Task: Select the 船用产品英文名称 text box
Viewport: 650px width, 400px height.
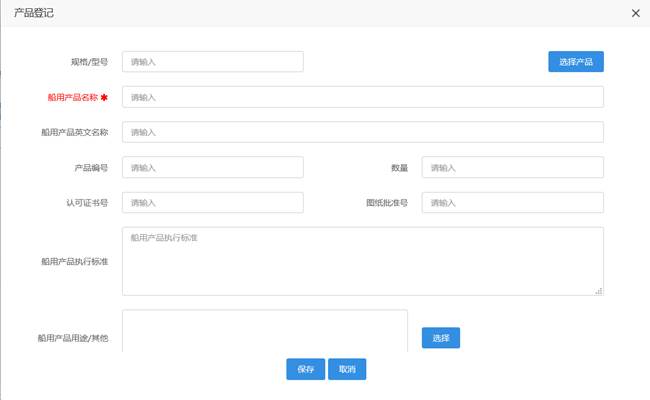Action: (x=362, y=132)
